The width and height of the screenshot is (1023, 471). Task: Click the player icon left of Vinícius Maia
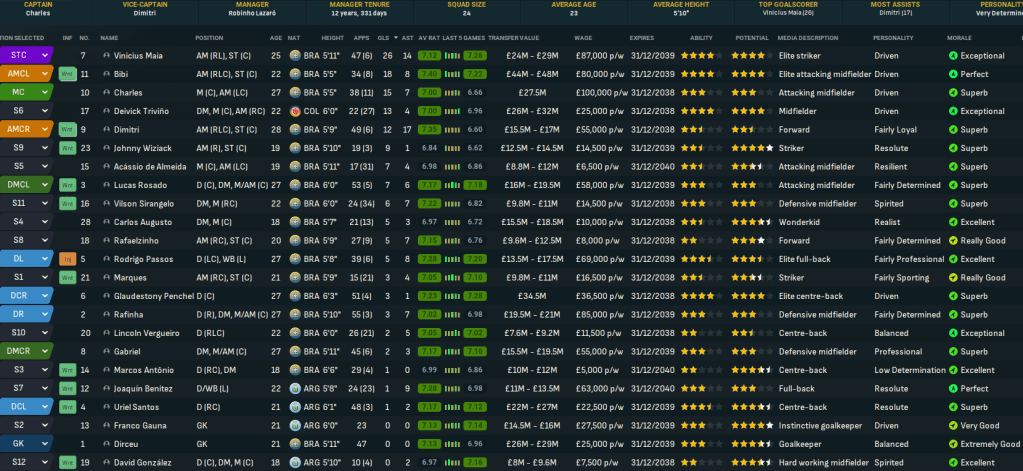coord(106,56)
